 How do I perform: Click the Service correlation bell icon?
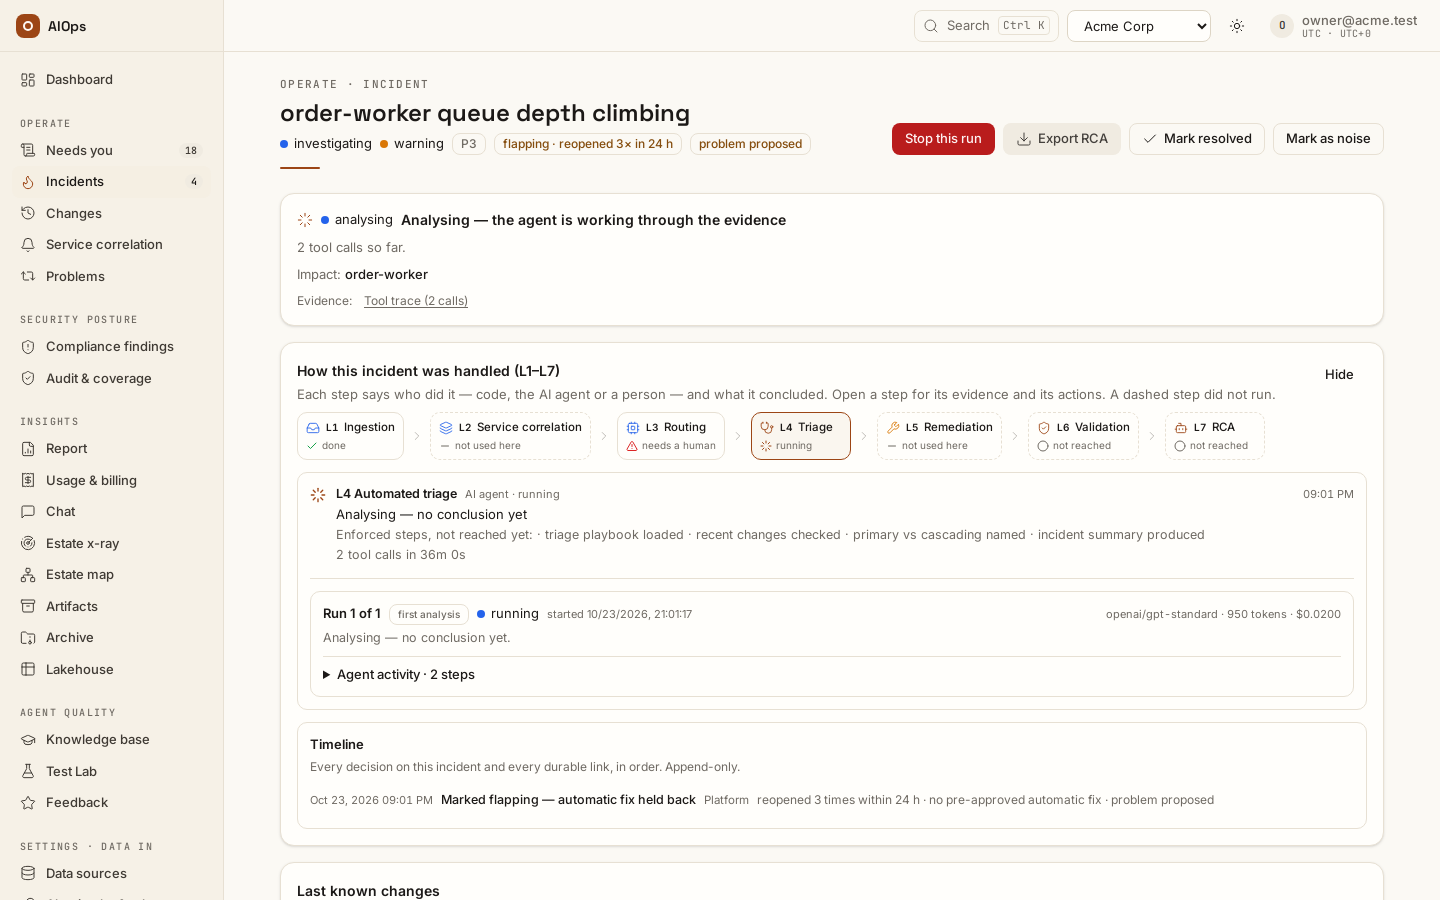coord(28,245)
